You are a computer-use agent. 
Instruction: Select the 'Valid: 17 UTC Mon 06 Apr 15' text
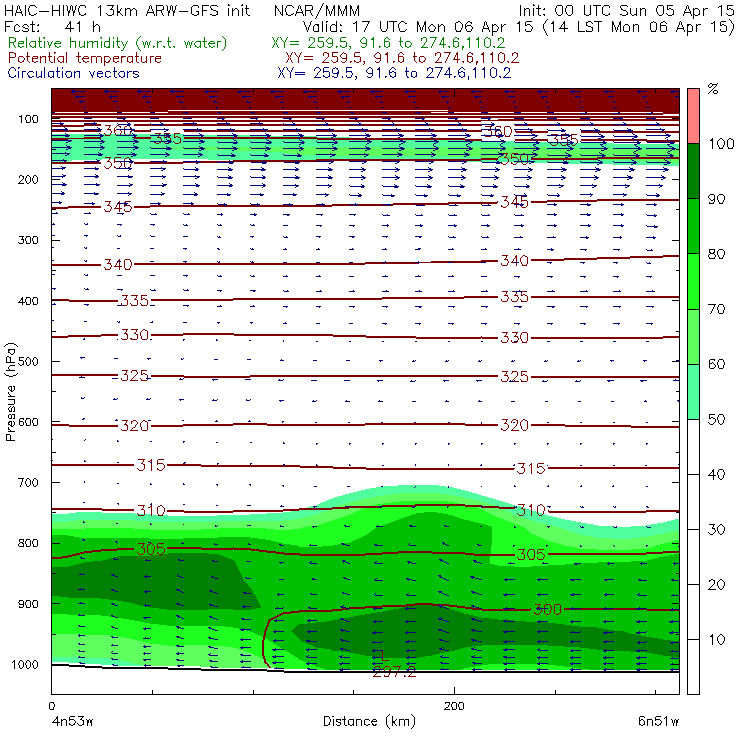[418, 27]
